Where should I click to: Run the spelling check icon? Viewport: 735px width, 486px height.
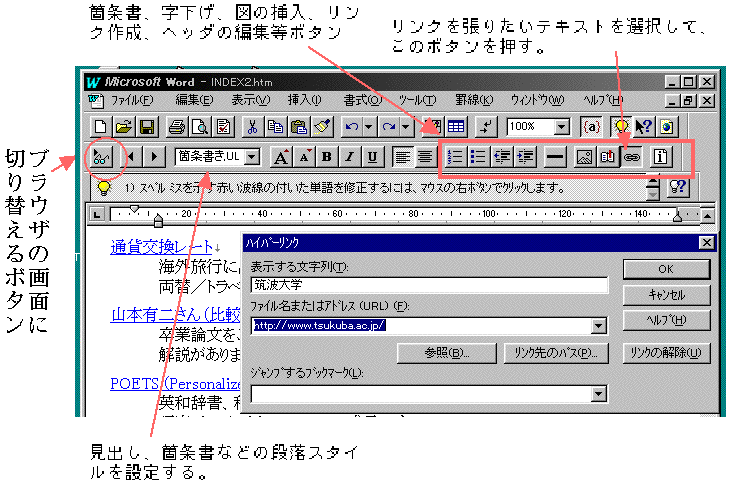pos(223,127)
